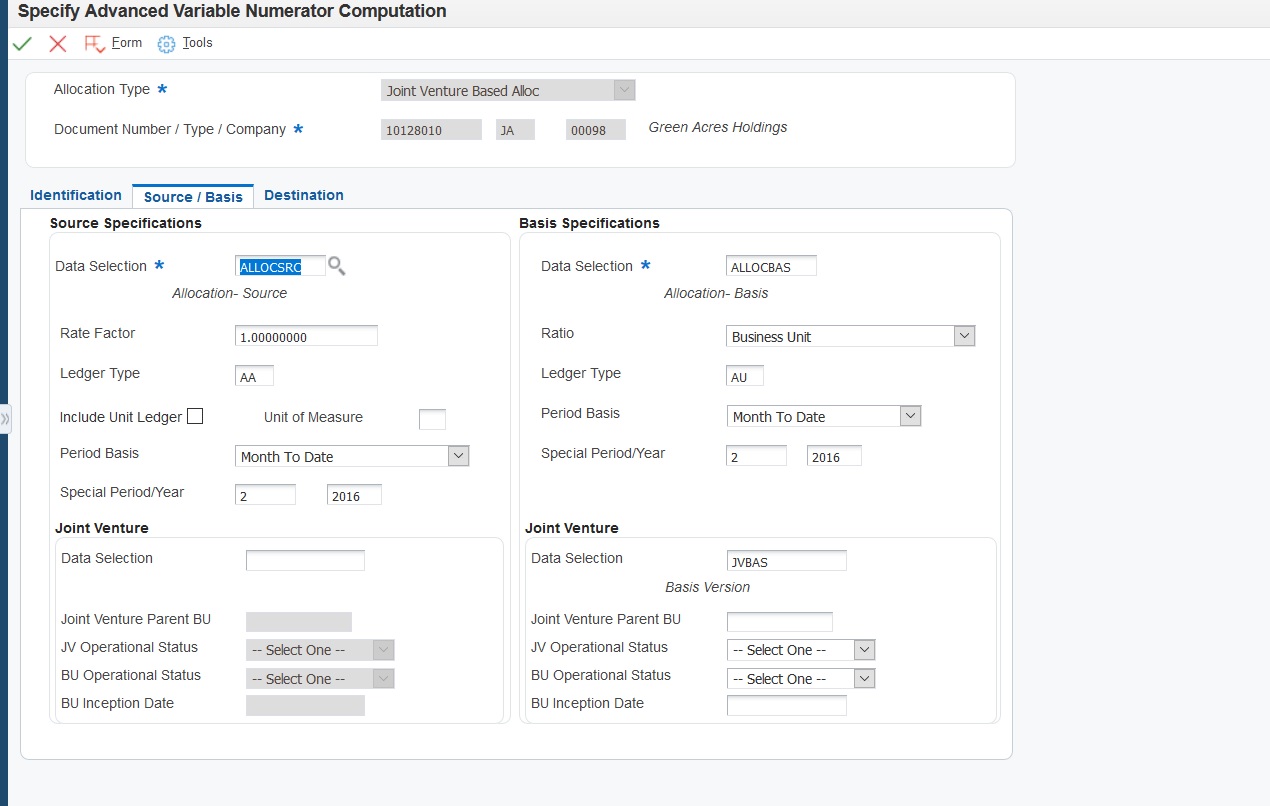The height and width of the screenshot is (806, 1270).
Task: Click the Basis BU Inception Date field
Action: 786,706
